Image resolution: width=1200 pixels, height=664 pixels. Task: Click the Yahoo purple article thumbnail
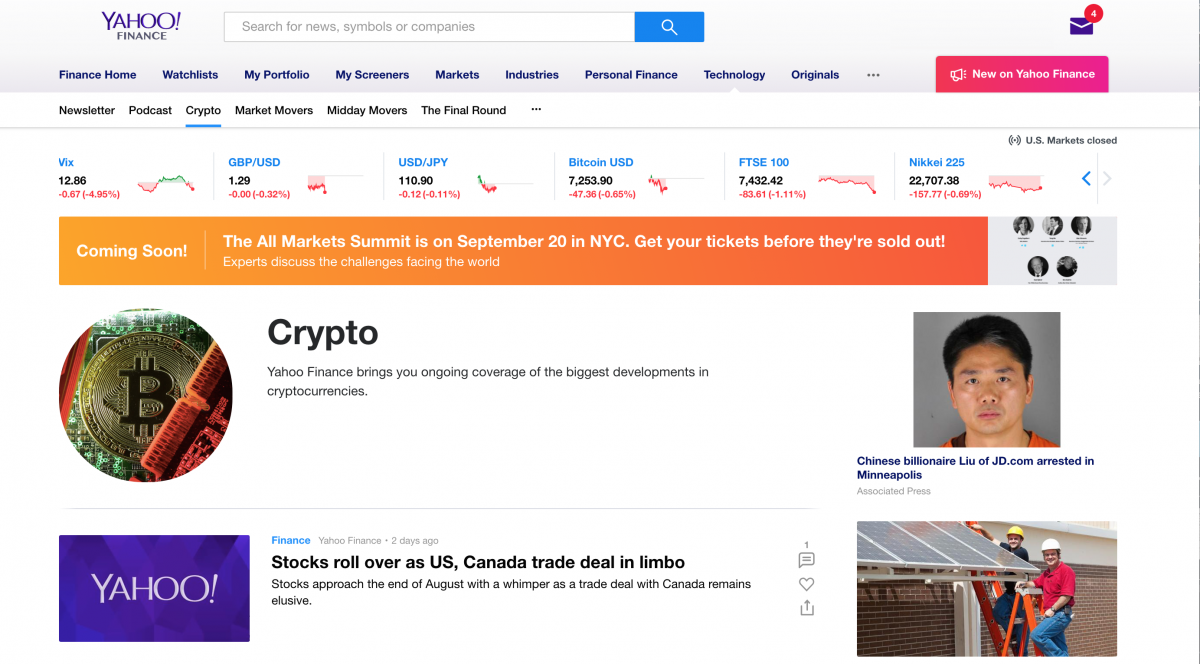[154, 588]
